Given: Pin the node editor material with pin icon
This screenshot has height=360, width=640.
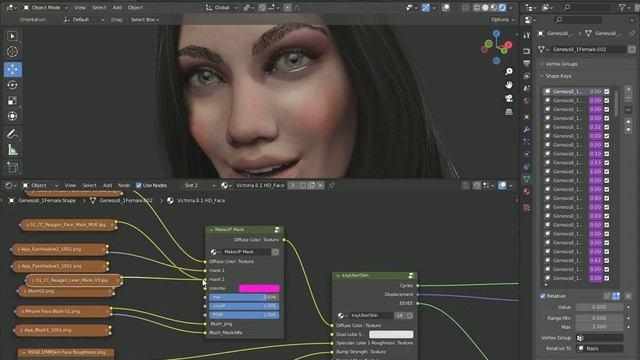Looking at the screenshot, I should (331, 185).
